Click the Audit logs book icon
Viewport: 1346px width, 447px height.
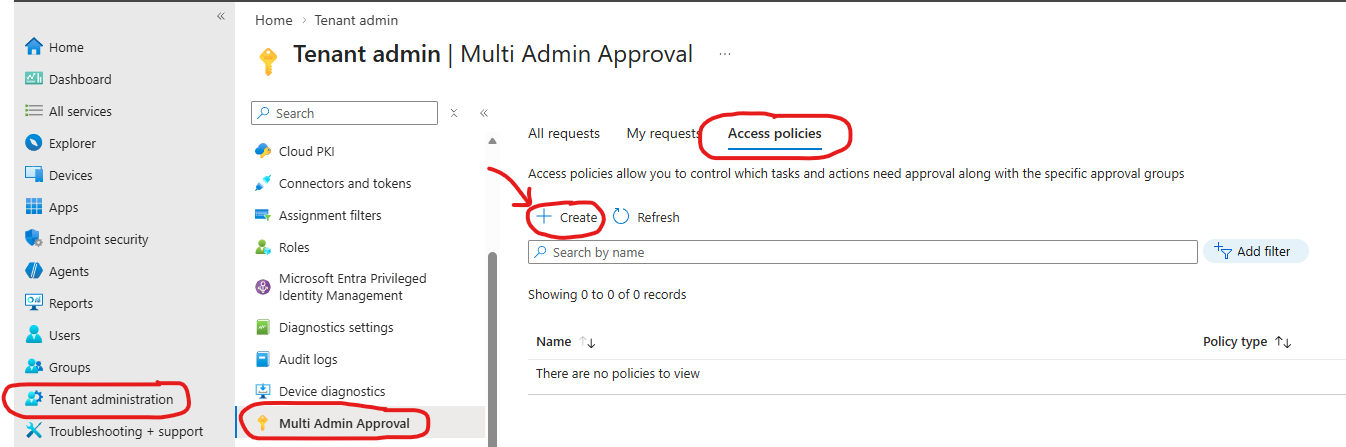click(x=263, y=359)
